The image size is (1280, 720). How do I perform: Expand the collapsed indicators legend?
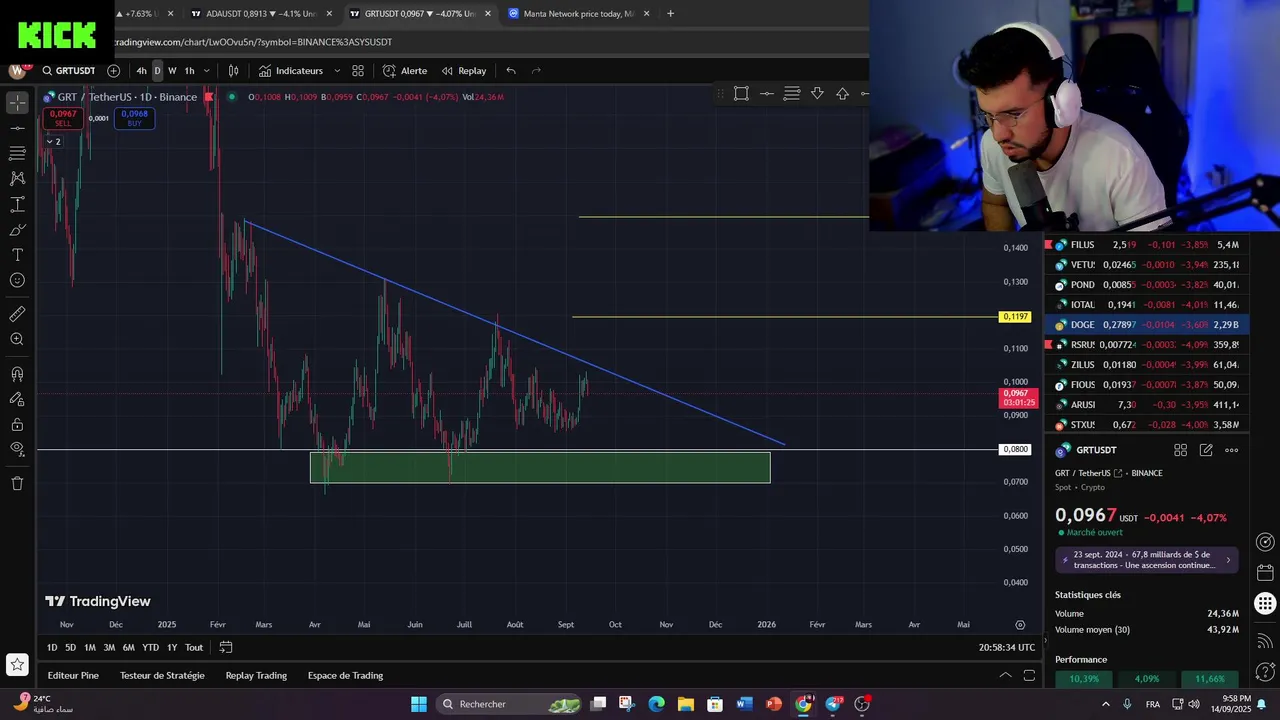pyautogui.click(x=53, y=142)
